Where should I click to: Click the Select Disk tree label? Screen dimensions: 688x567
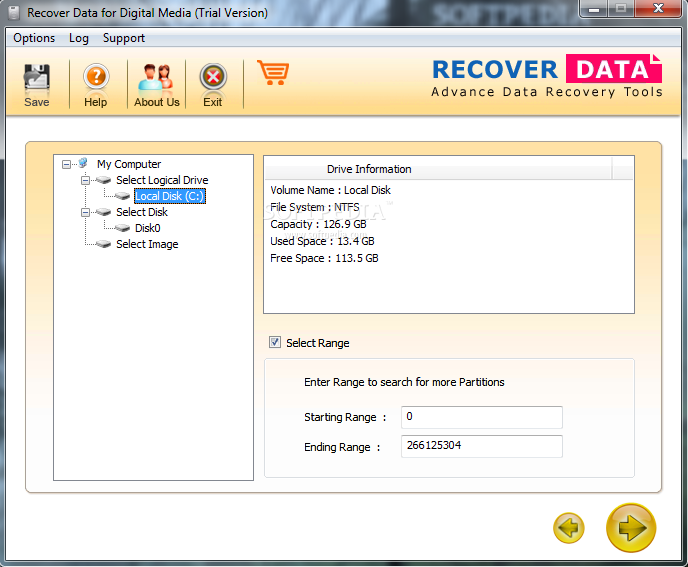[142, 212]
